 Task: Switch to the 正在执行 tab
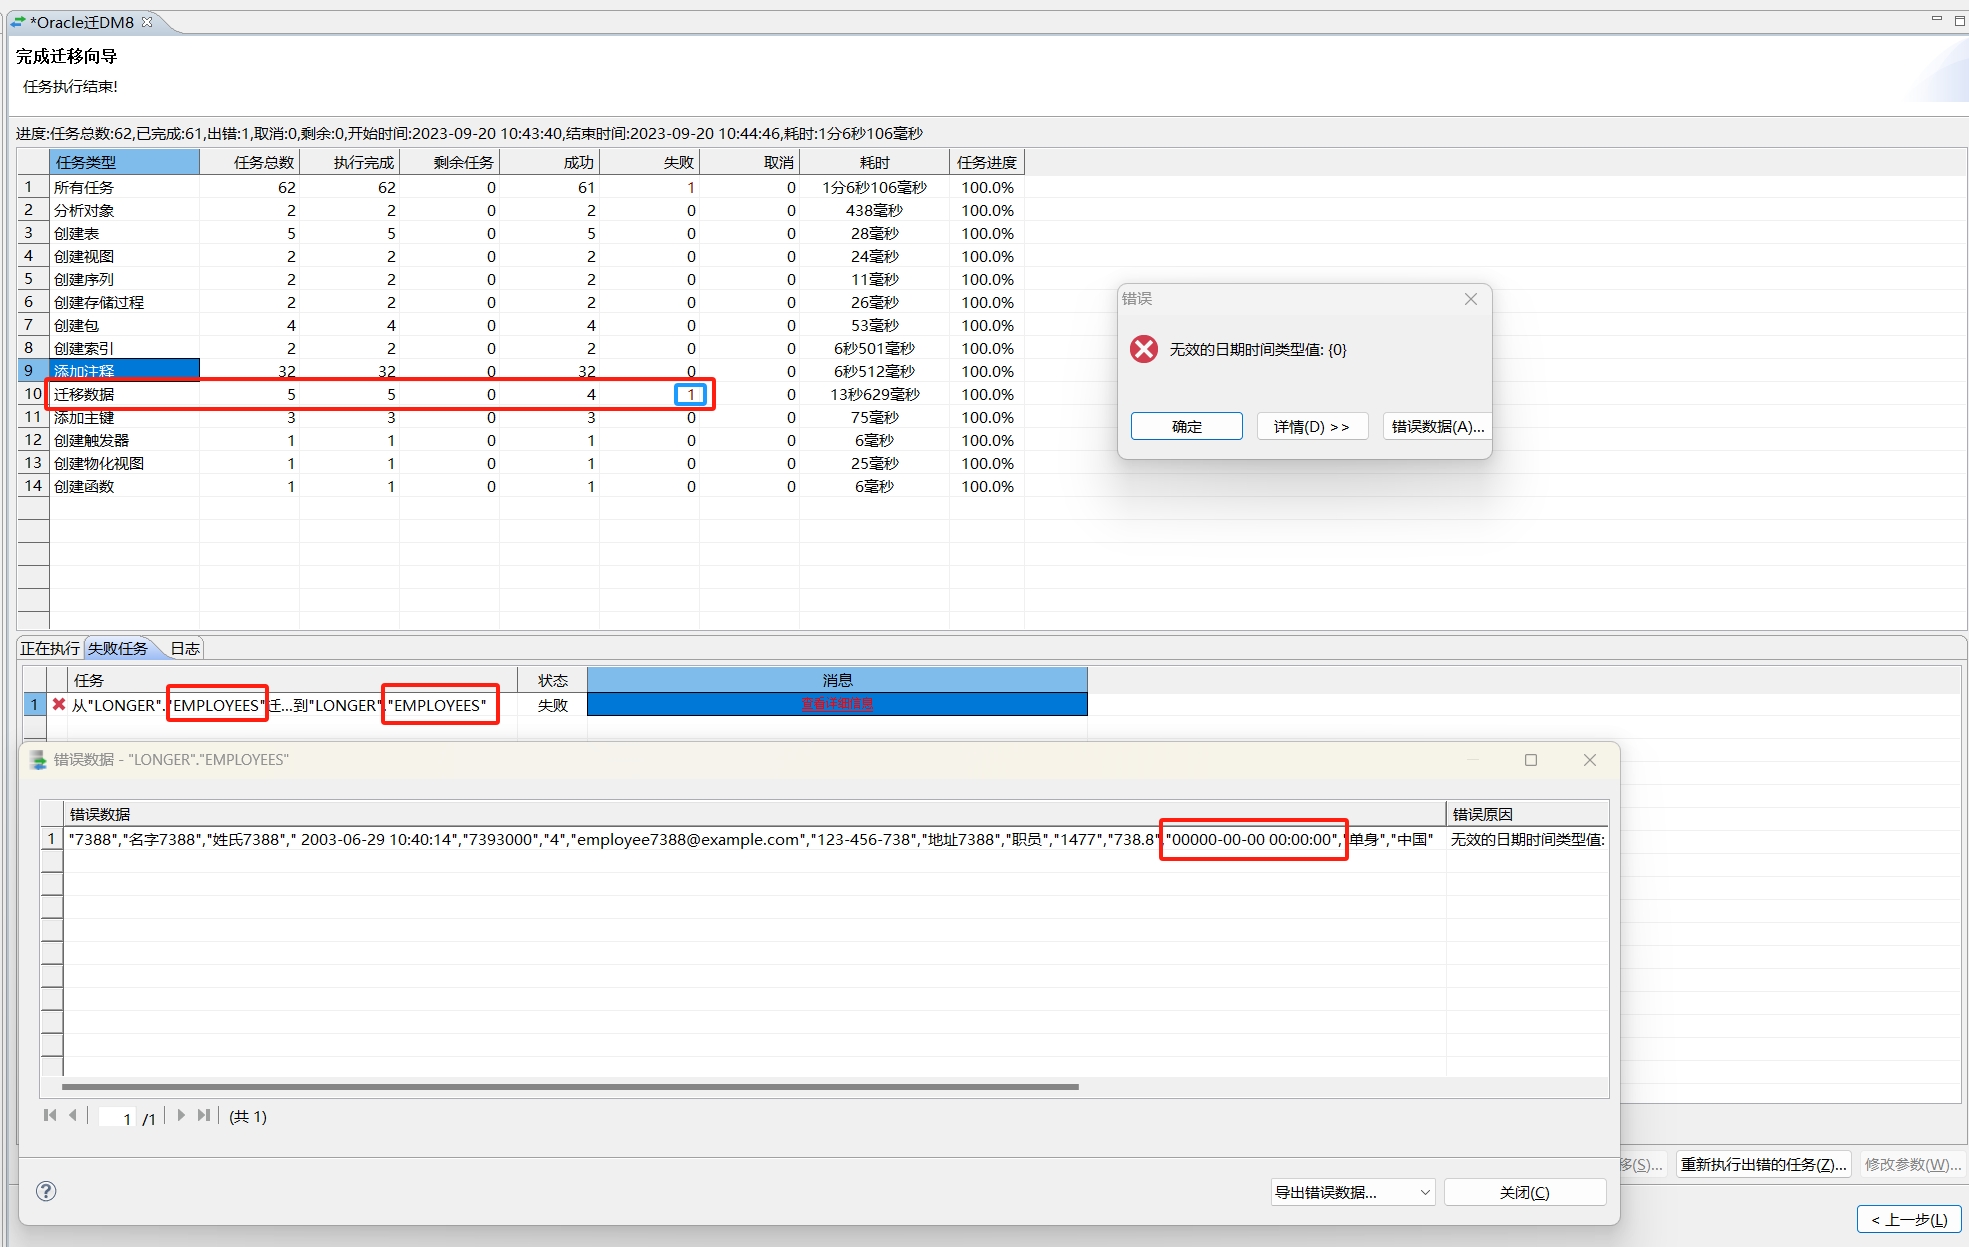point(50,649)
